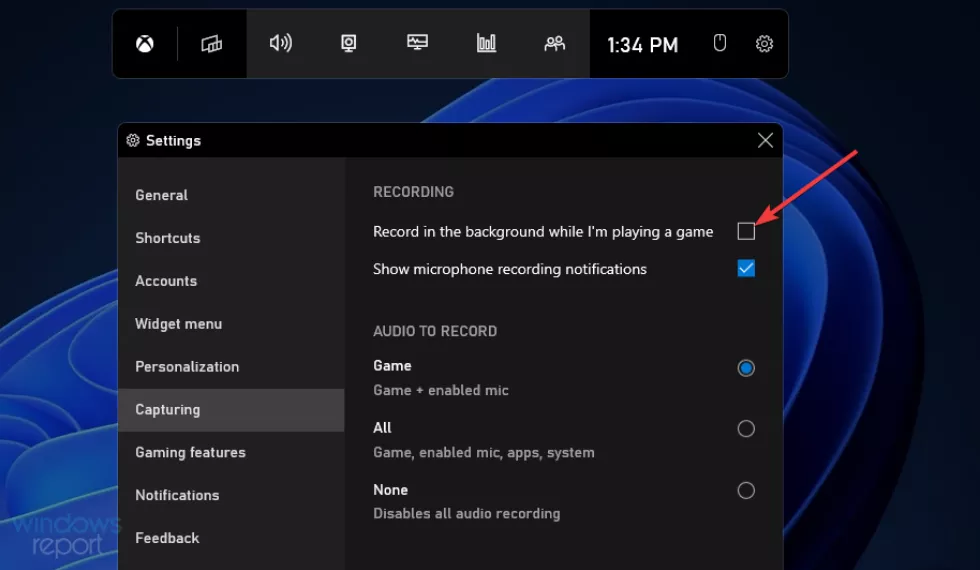Go to the Accounts settings section
Image resolution: width=980 pixels, height=570 pixels.
(166, 281)
